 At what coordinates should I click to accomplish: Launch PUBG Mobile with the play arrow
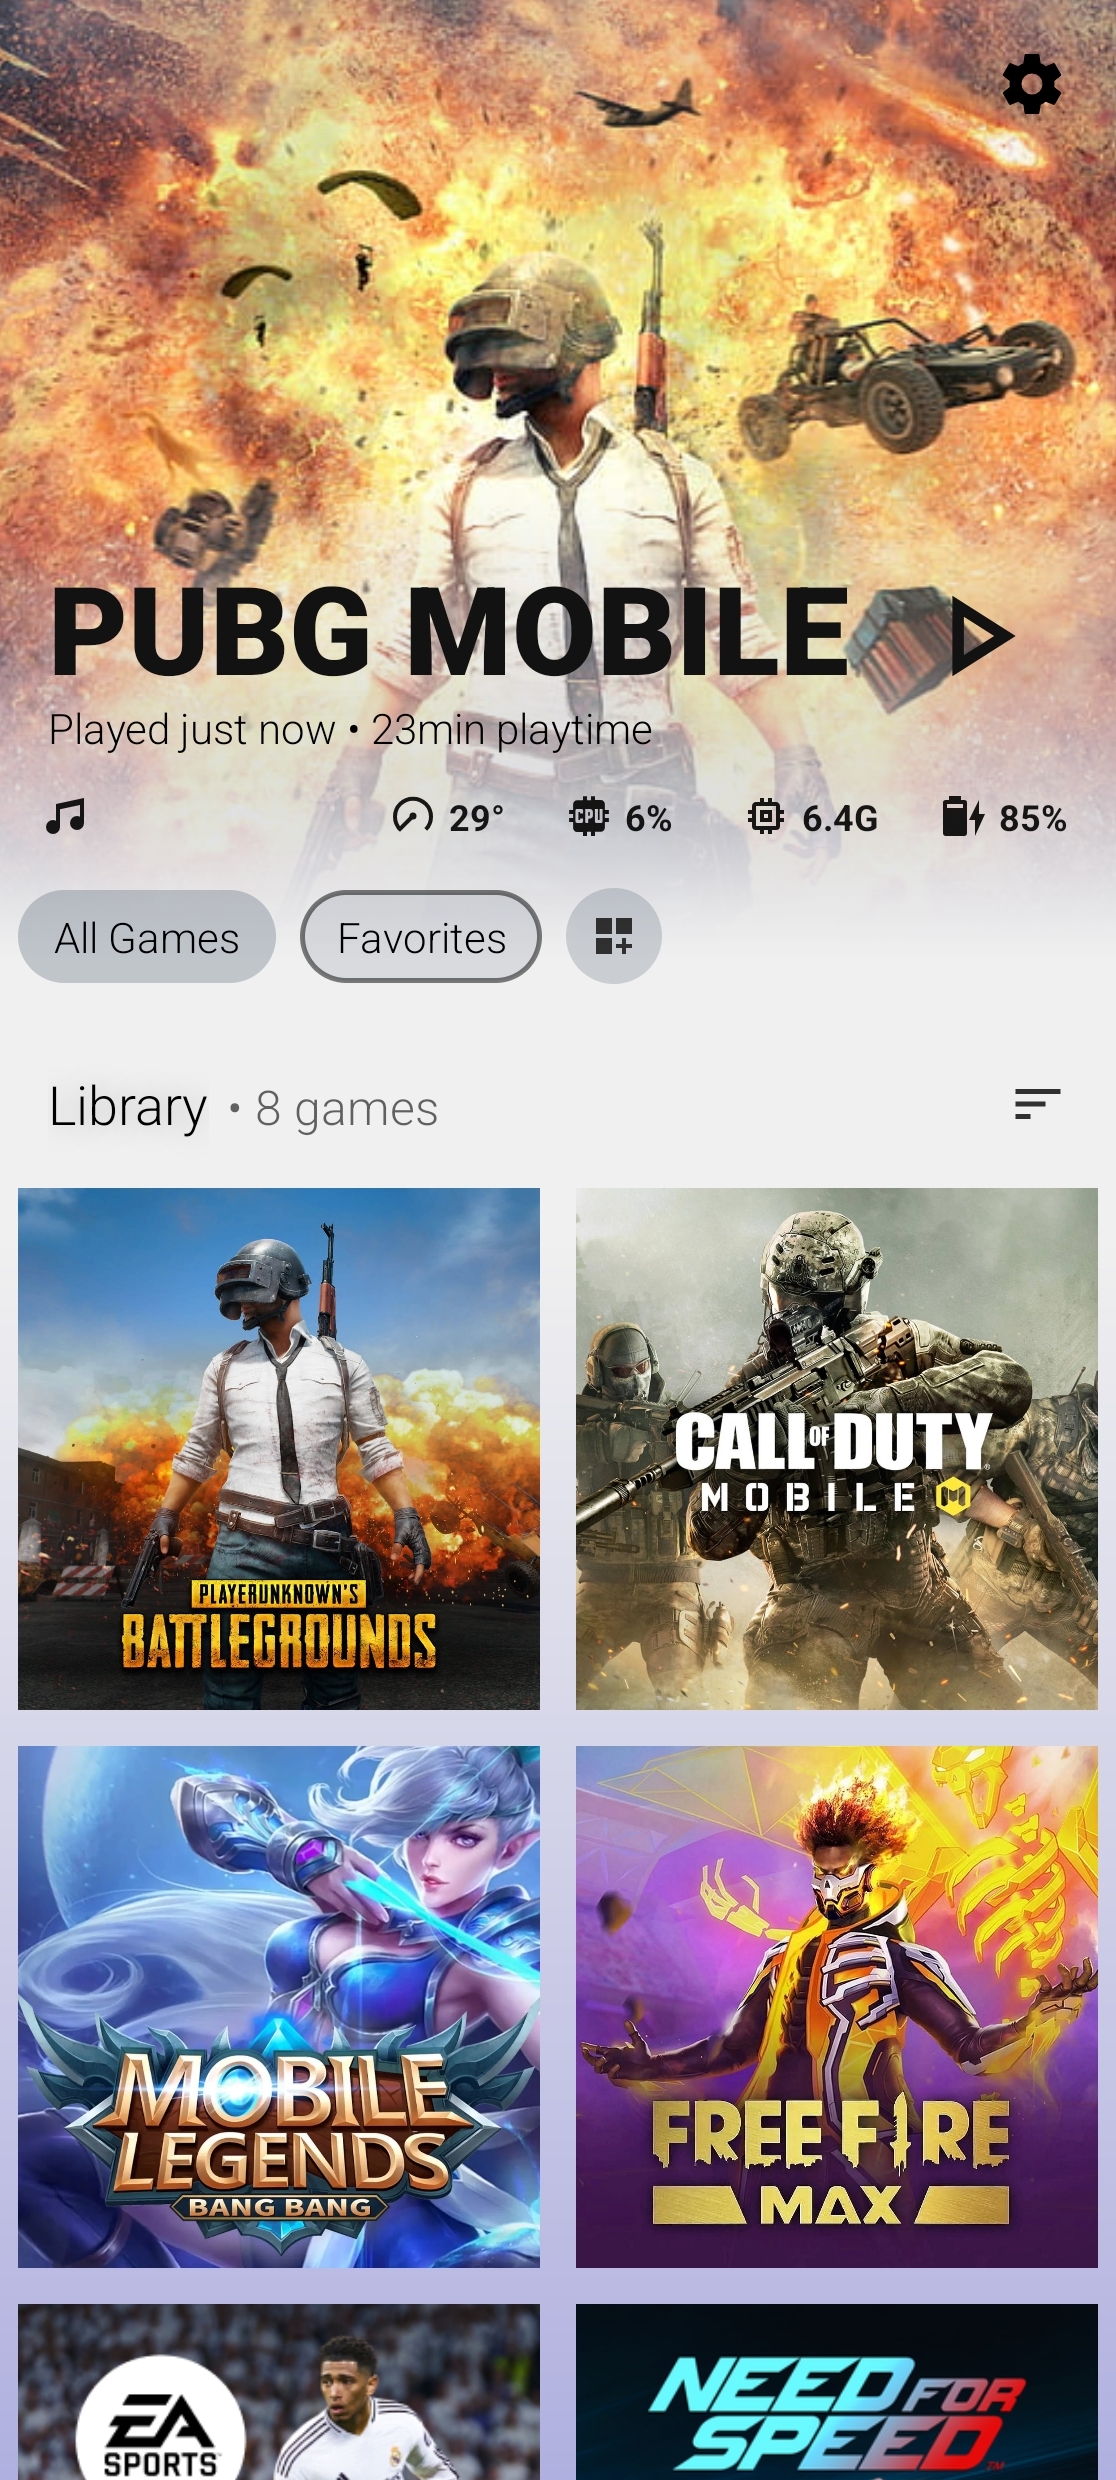(x=980, y=636)
